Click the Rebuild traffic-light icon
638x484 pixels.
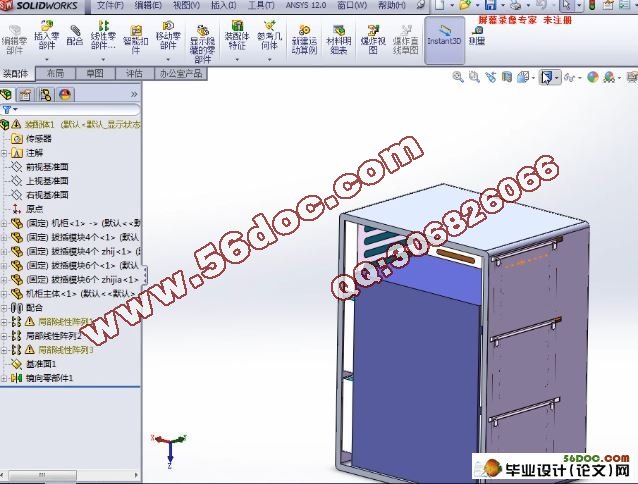(592, 5)
